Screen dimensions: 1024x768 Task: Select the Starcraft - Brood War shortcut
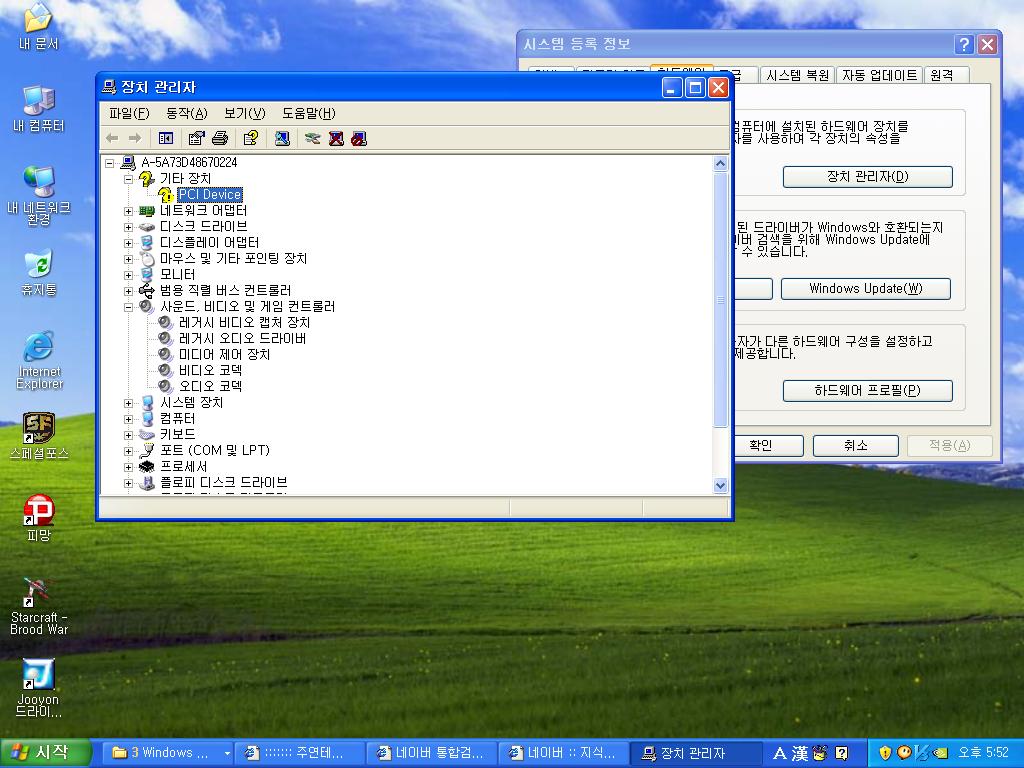click(39, 607)
